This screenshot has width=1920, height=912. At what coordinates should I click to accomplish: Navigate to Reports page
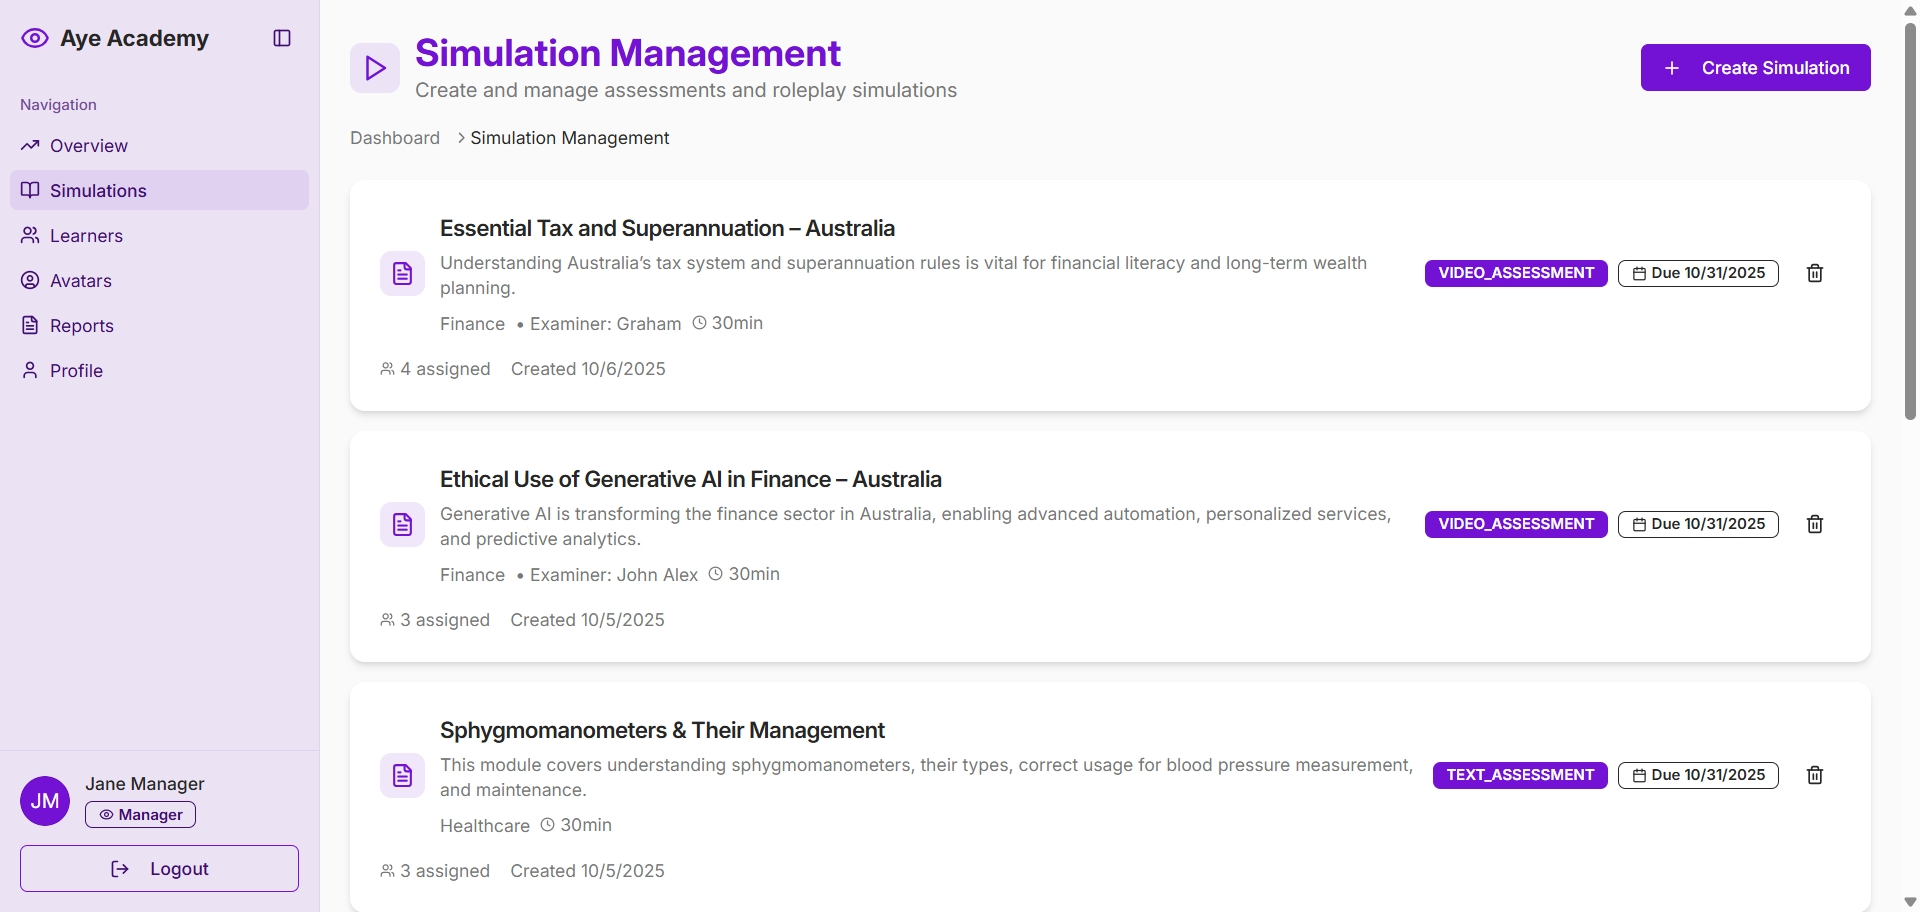point(82,326)
